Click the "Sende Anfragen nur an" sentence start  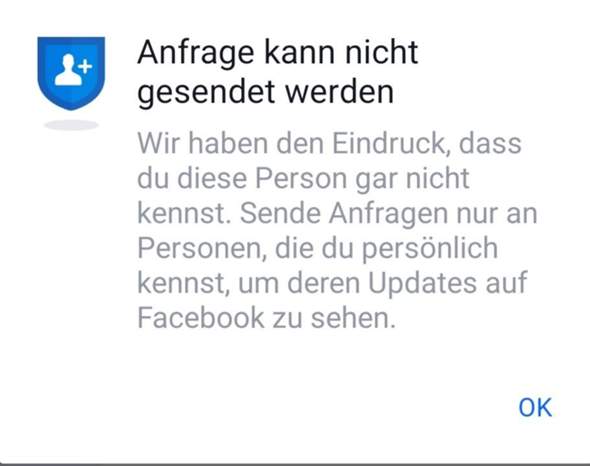click(x=389, y=213)
